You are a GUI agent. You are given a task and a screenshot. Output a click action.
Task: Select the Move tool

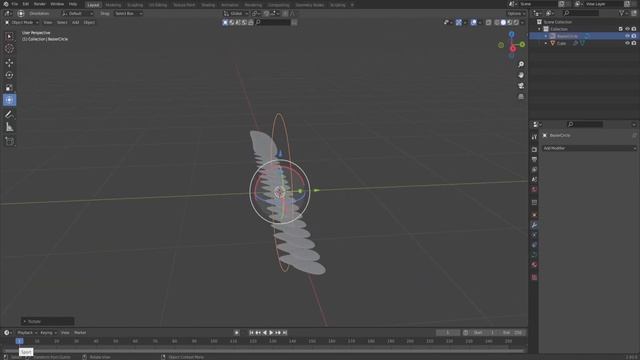click(9, 63)
